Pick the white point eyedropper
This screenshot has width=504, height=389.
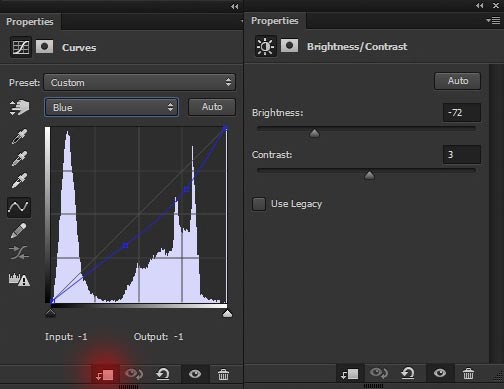point(19,181)
